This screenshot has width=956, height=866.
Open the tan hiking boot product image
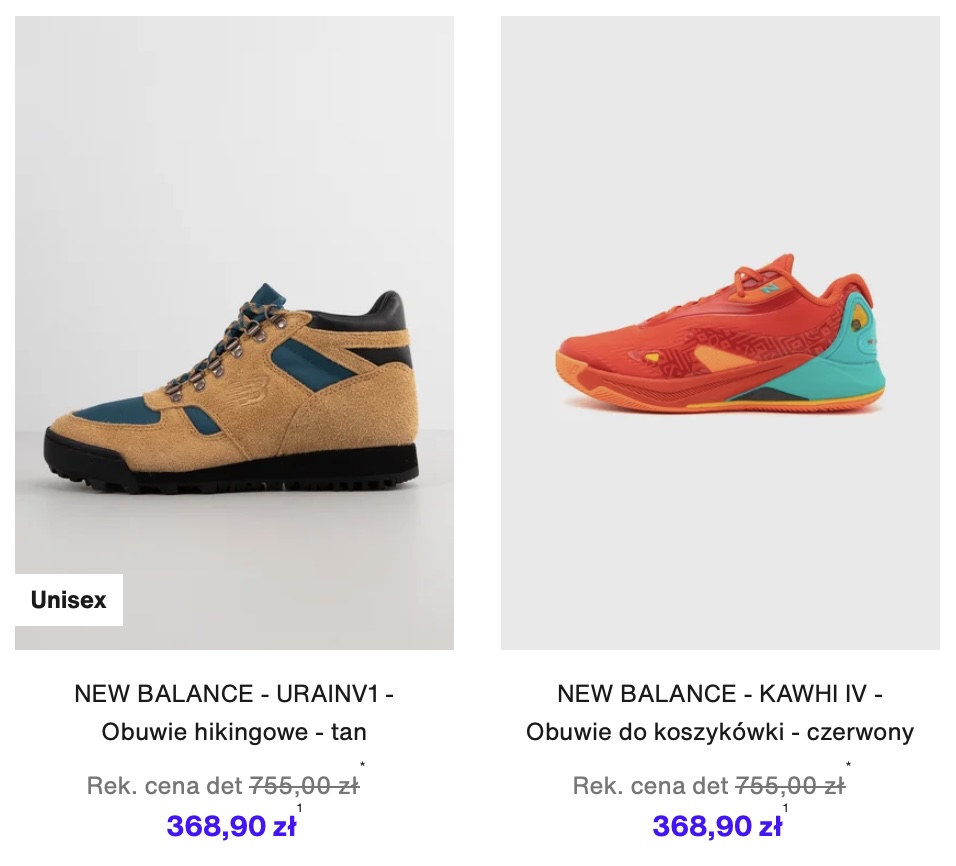click(x=234, y=332)
